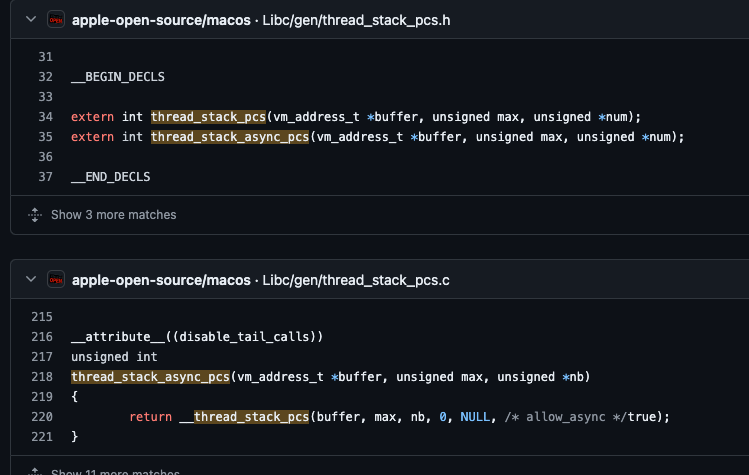749x475 pixels.
Task: Open file Libc/gen/thread_stack_pcs.h
Action: point(356,20)
